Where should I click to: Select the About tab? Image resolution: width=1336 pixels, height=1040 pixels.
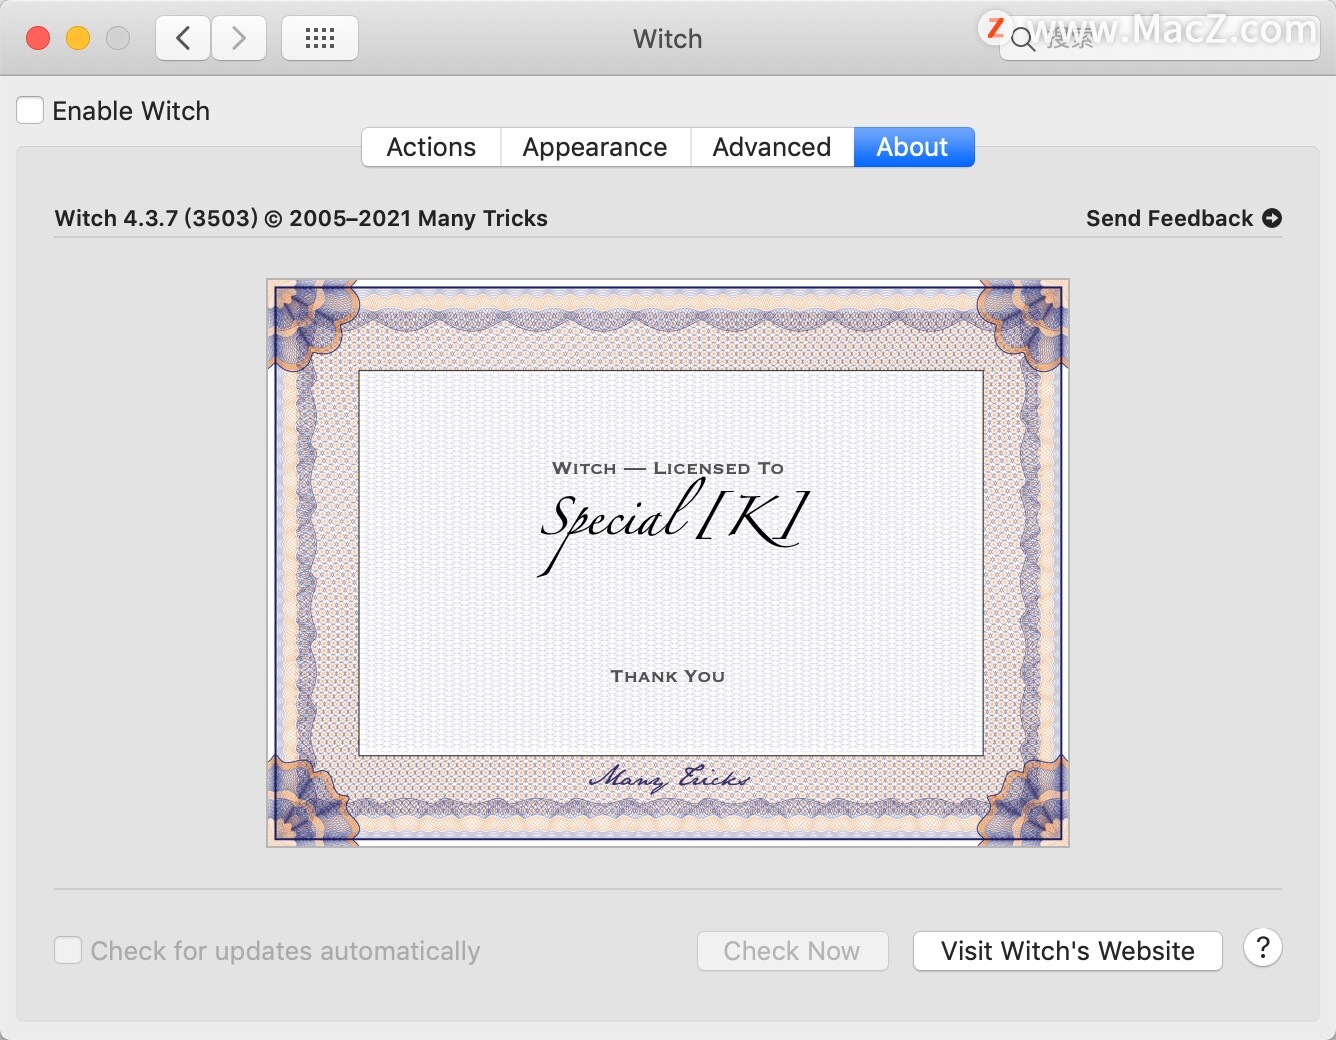coord(913,147)
